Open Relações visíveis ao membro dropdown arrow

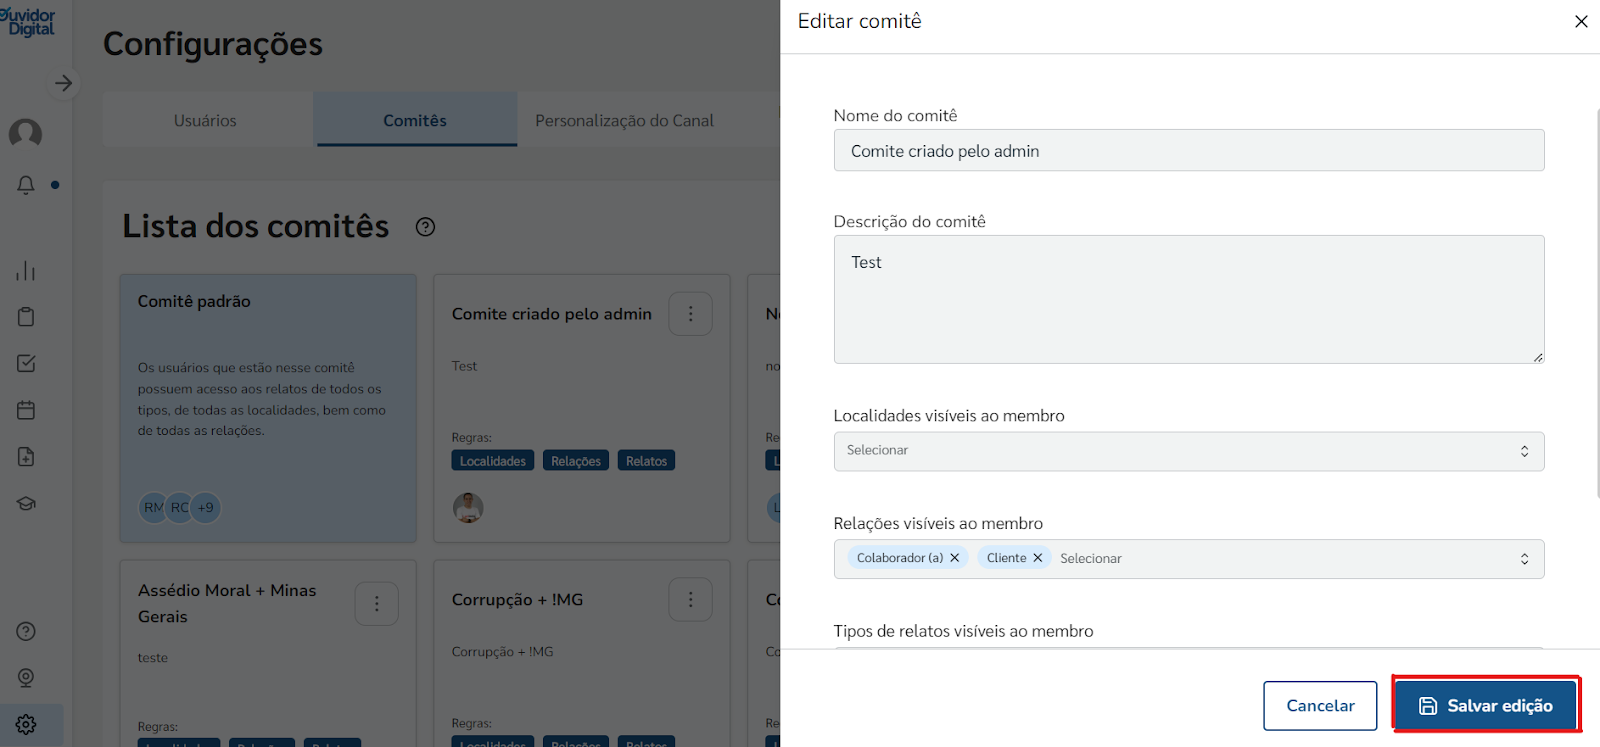click(1524, 559)
